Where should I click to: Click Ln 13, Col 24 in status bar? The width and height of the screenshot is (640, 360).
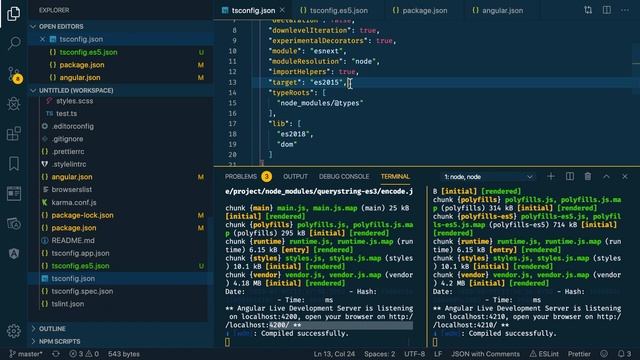(x=334, y=354)
